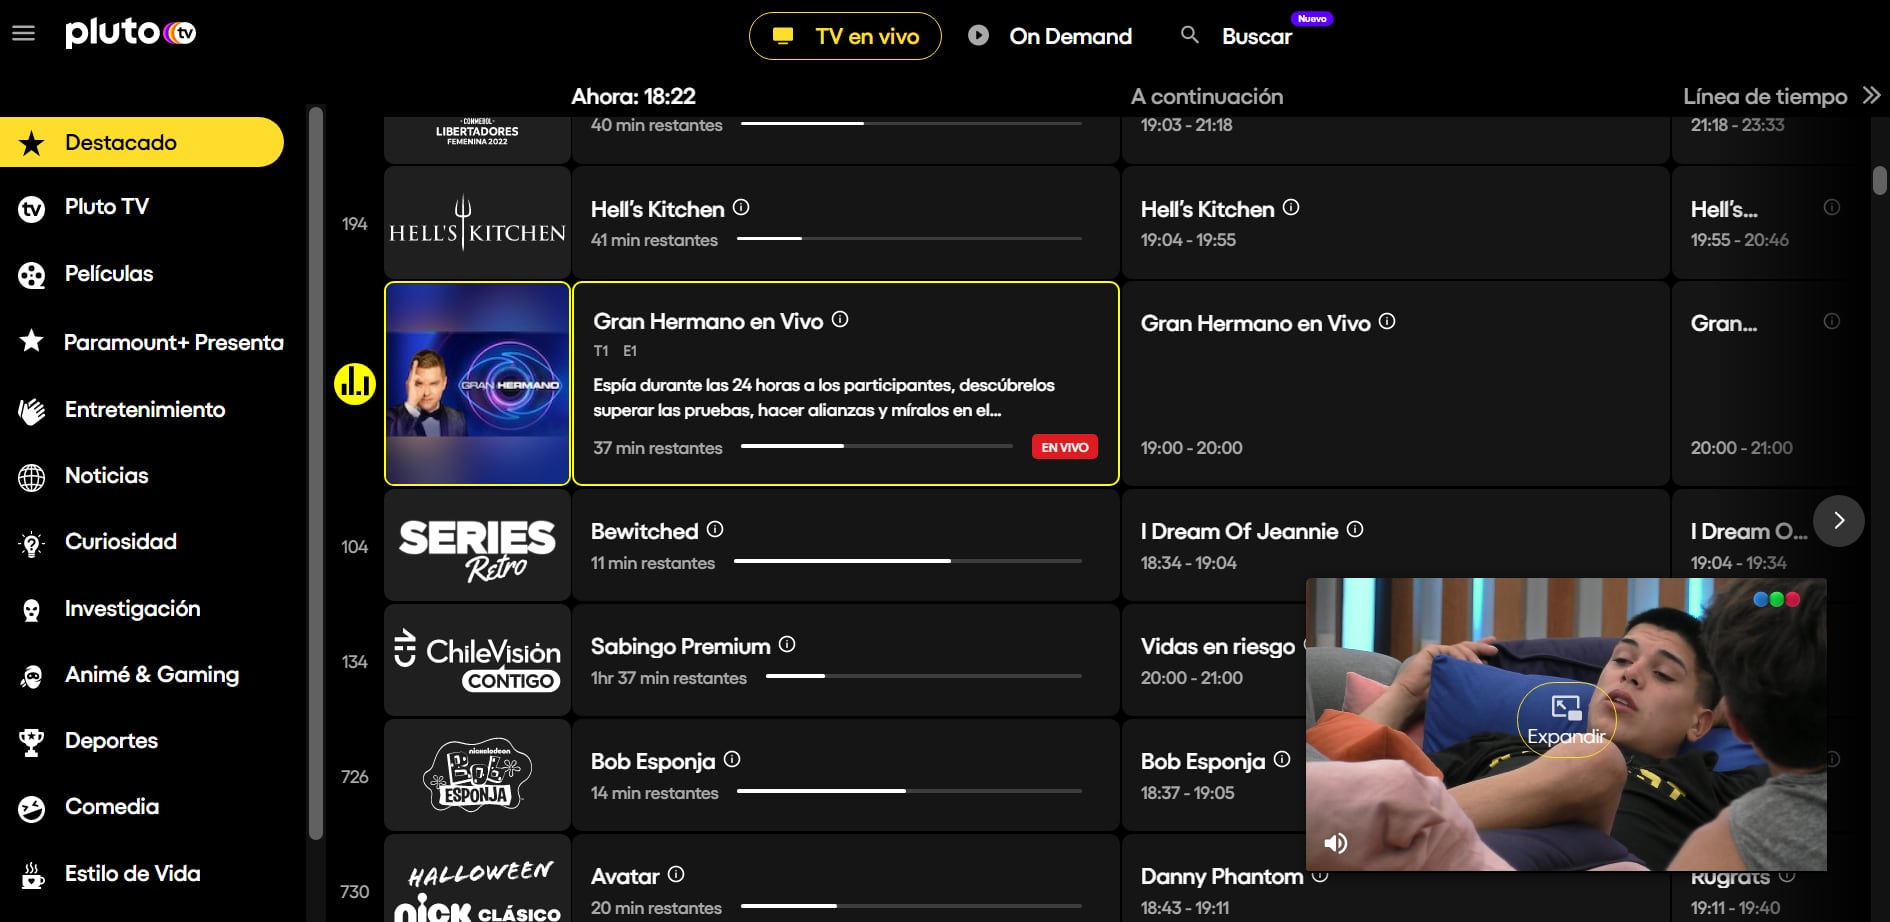Image resolution: width=1890 pixels, height=922 pixels.
Task: Open info icon for Sabingo Premium
Action: (787, 644)
